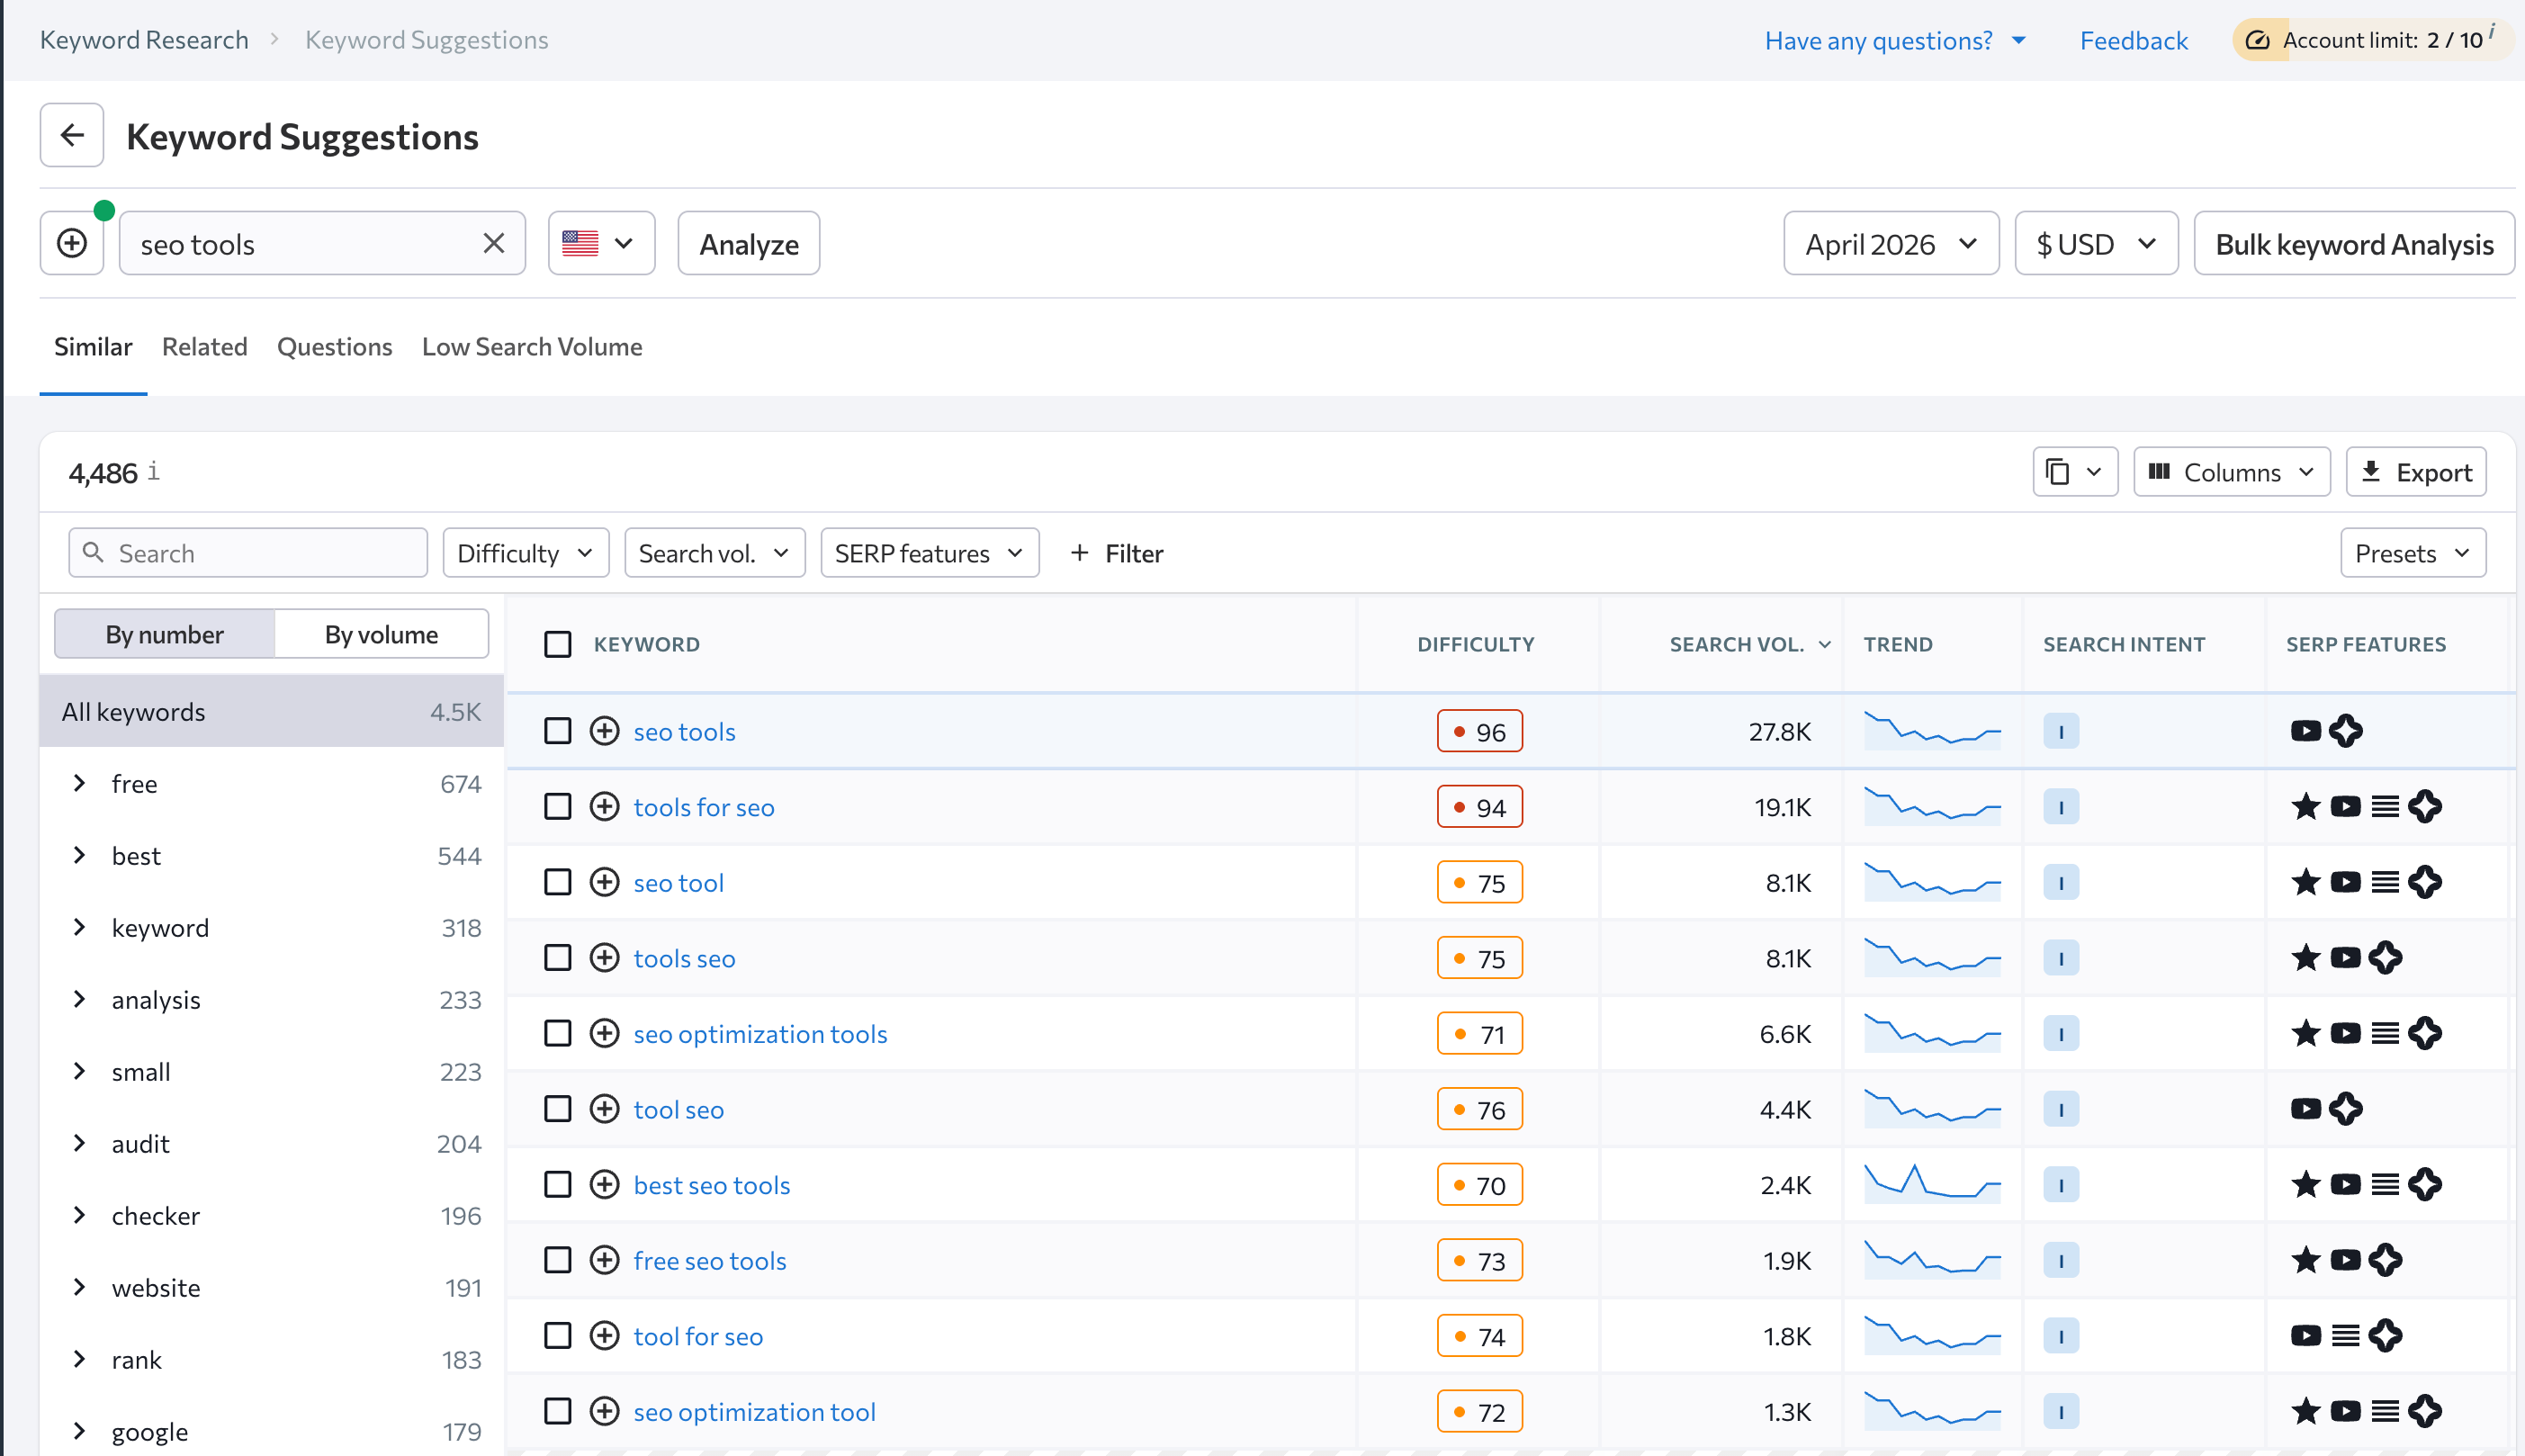Click the Analyze button
The height and width of the screenshot is (1456, 2525).
point(749,243)
